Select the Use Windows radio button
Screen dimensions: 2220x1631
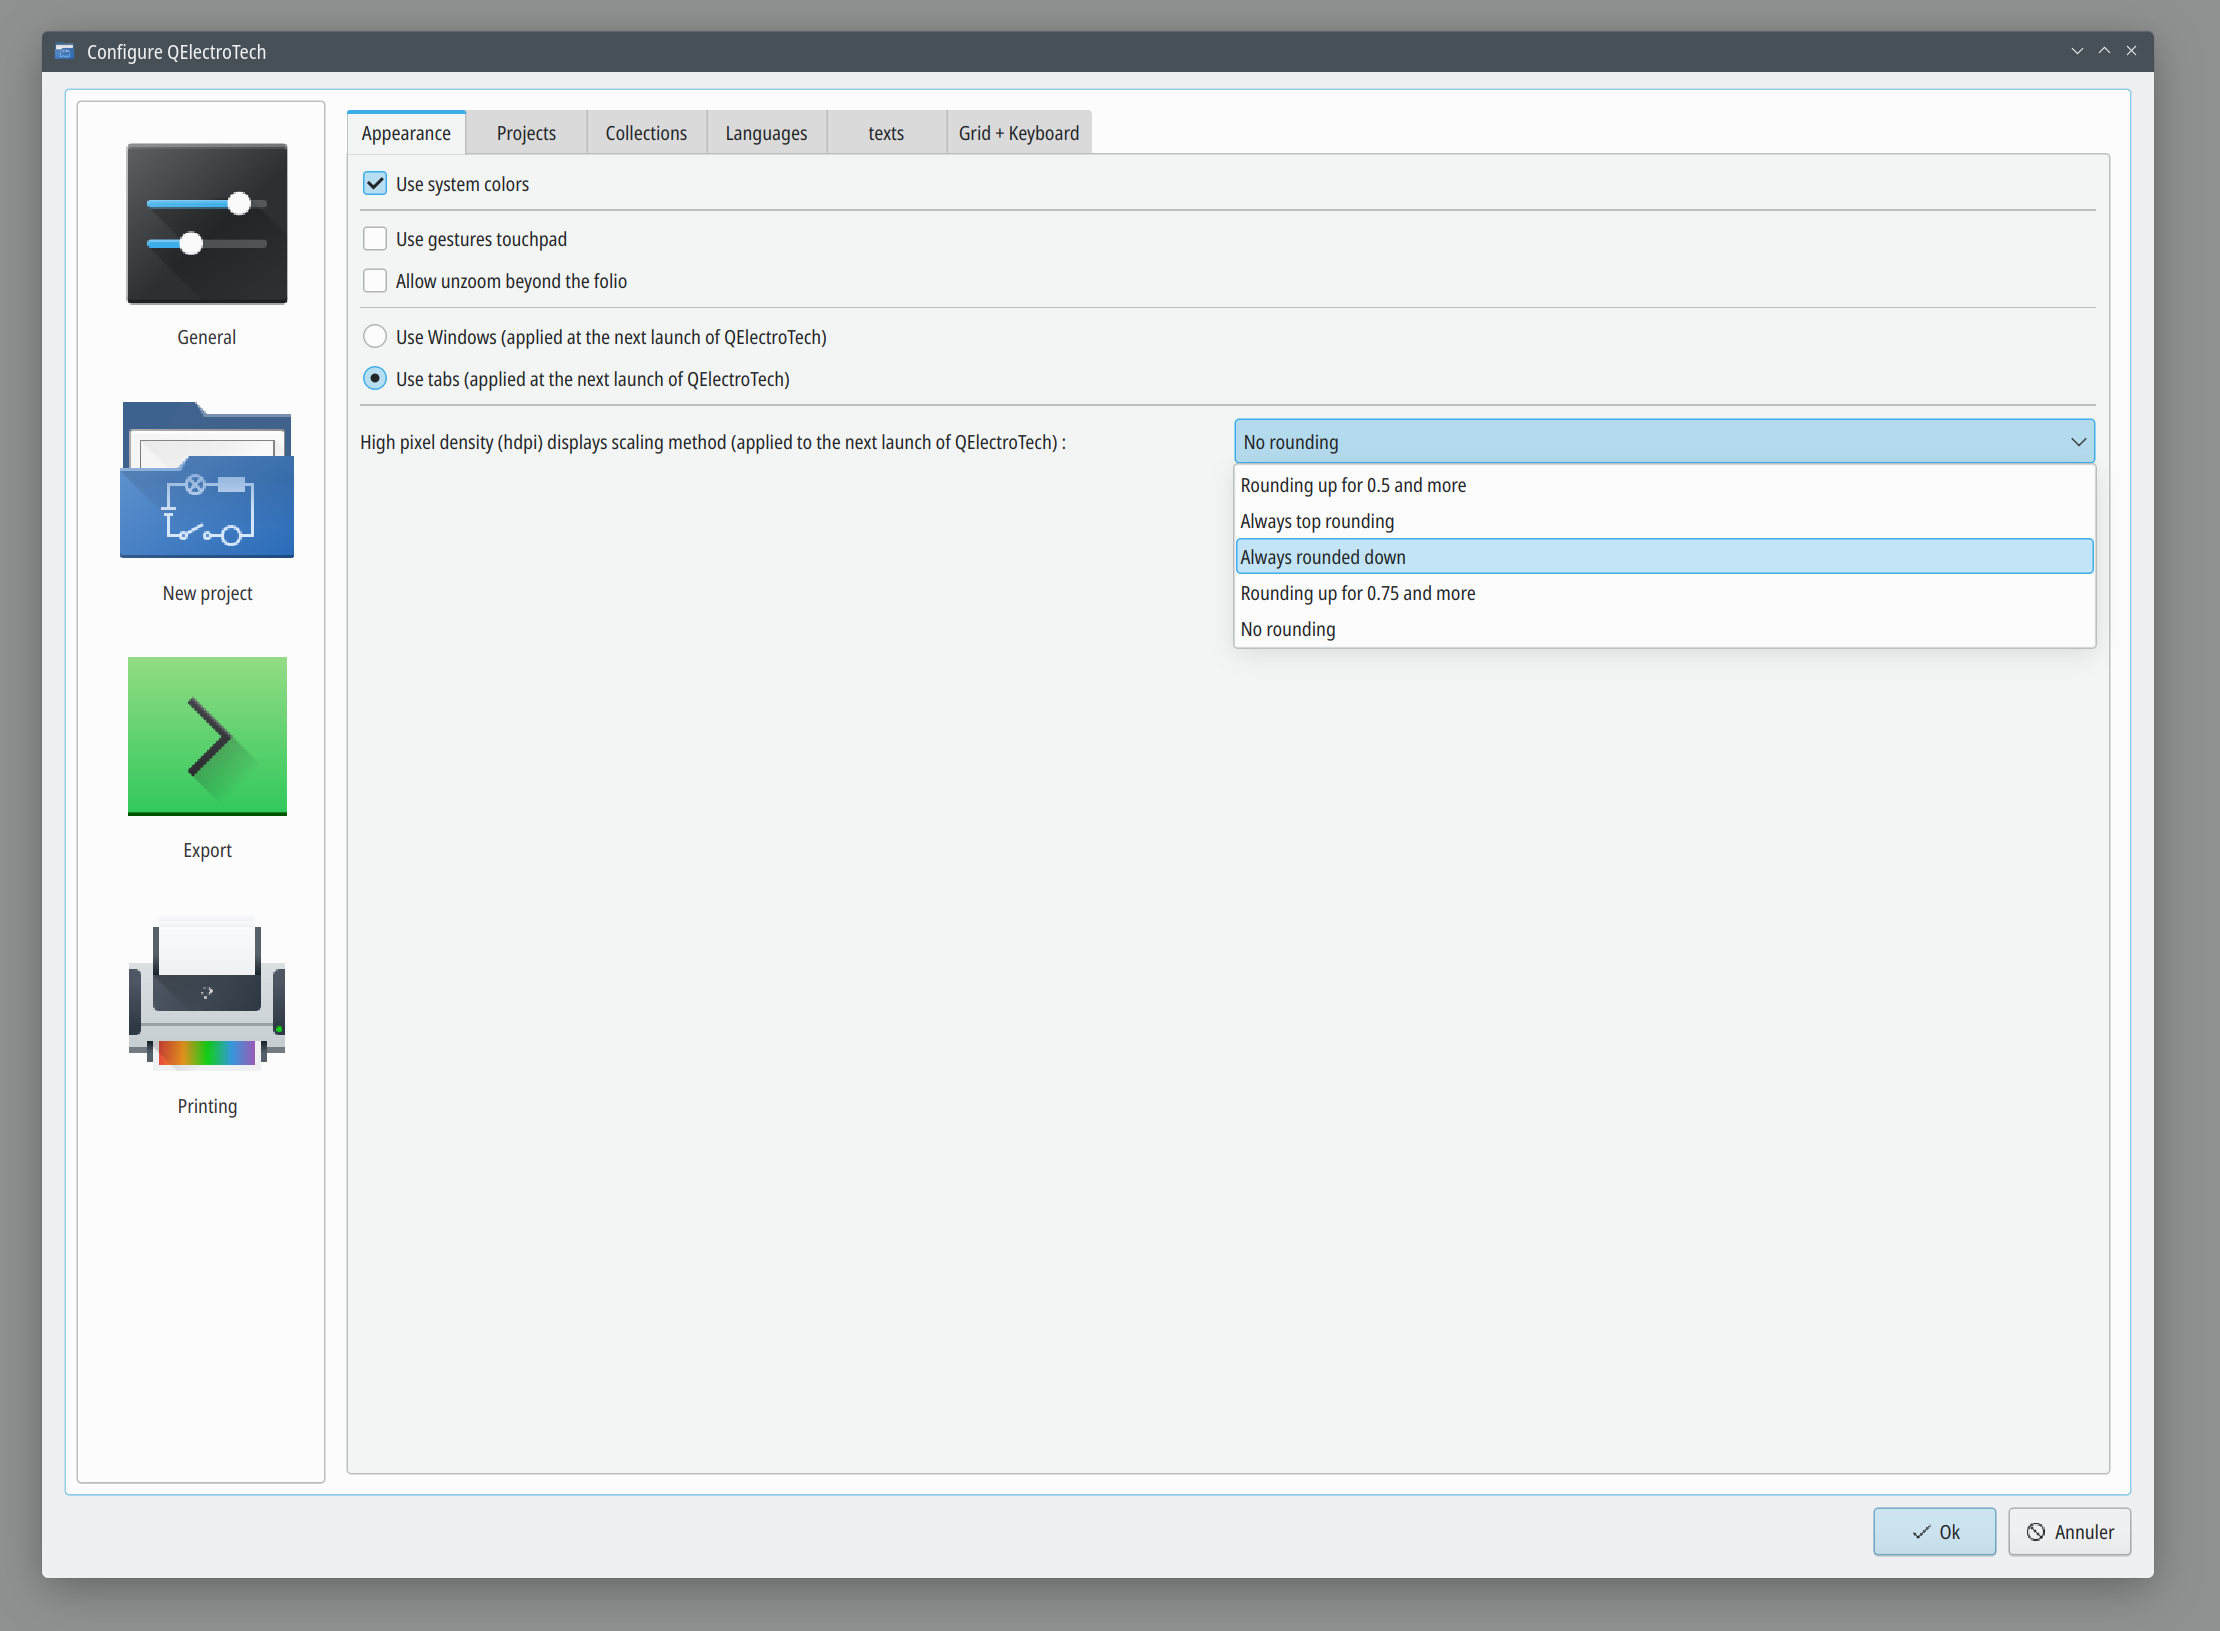pos(375,337)
